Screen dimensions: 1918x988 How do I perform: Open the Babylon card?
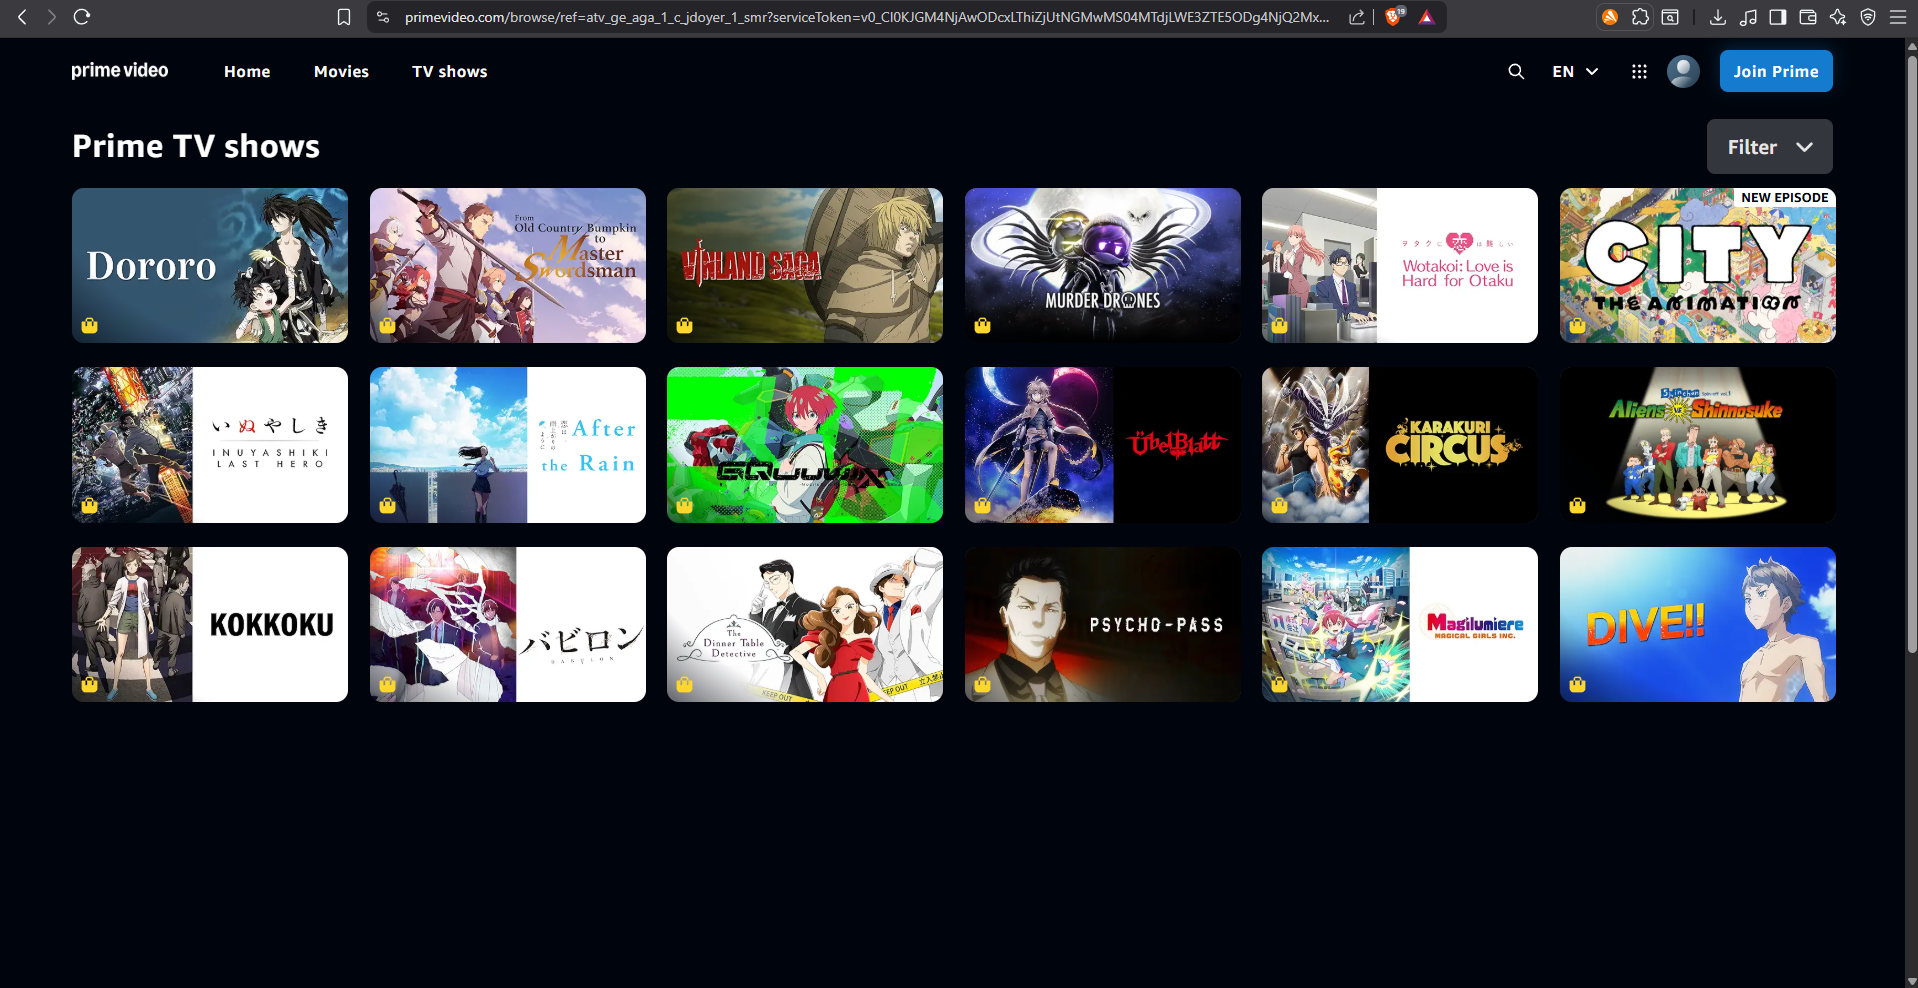coord(508,624)
